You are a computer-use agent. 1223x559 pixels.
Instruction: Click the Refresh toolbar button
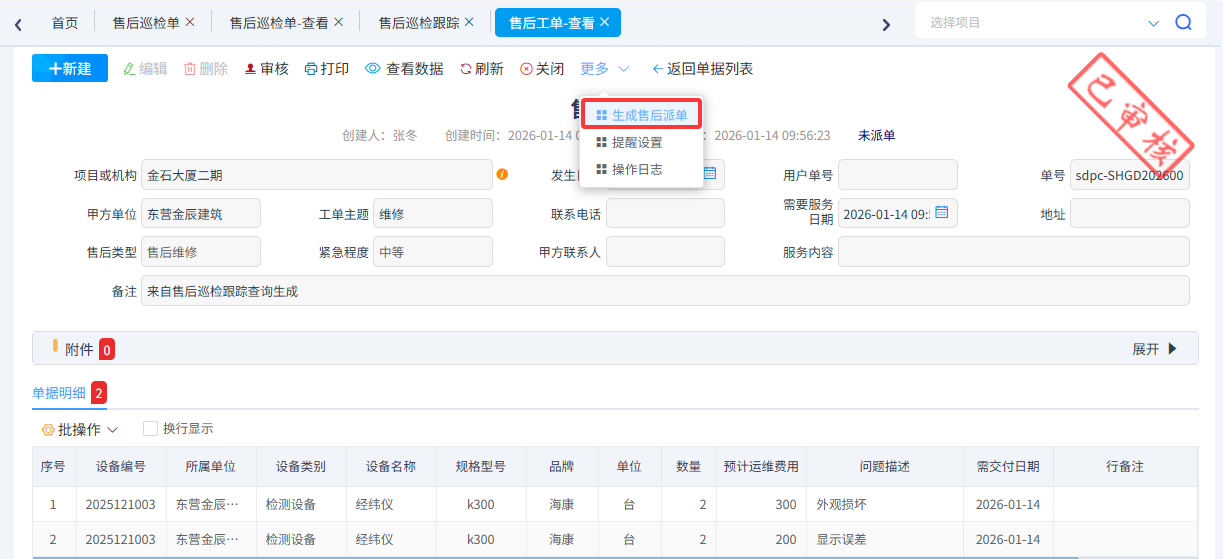coord(481,69)
